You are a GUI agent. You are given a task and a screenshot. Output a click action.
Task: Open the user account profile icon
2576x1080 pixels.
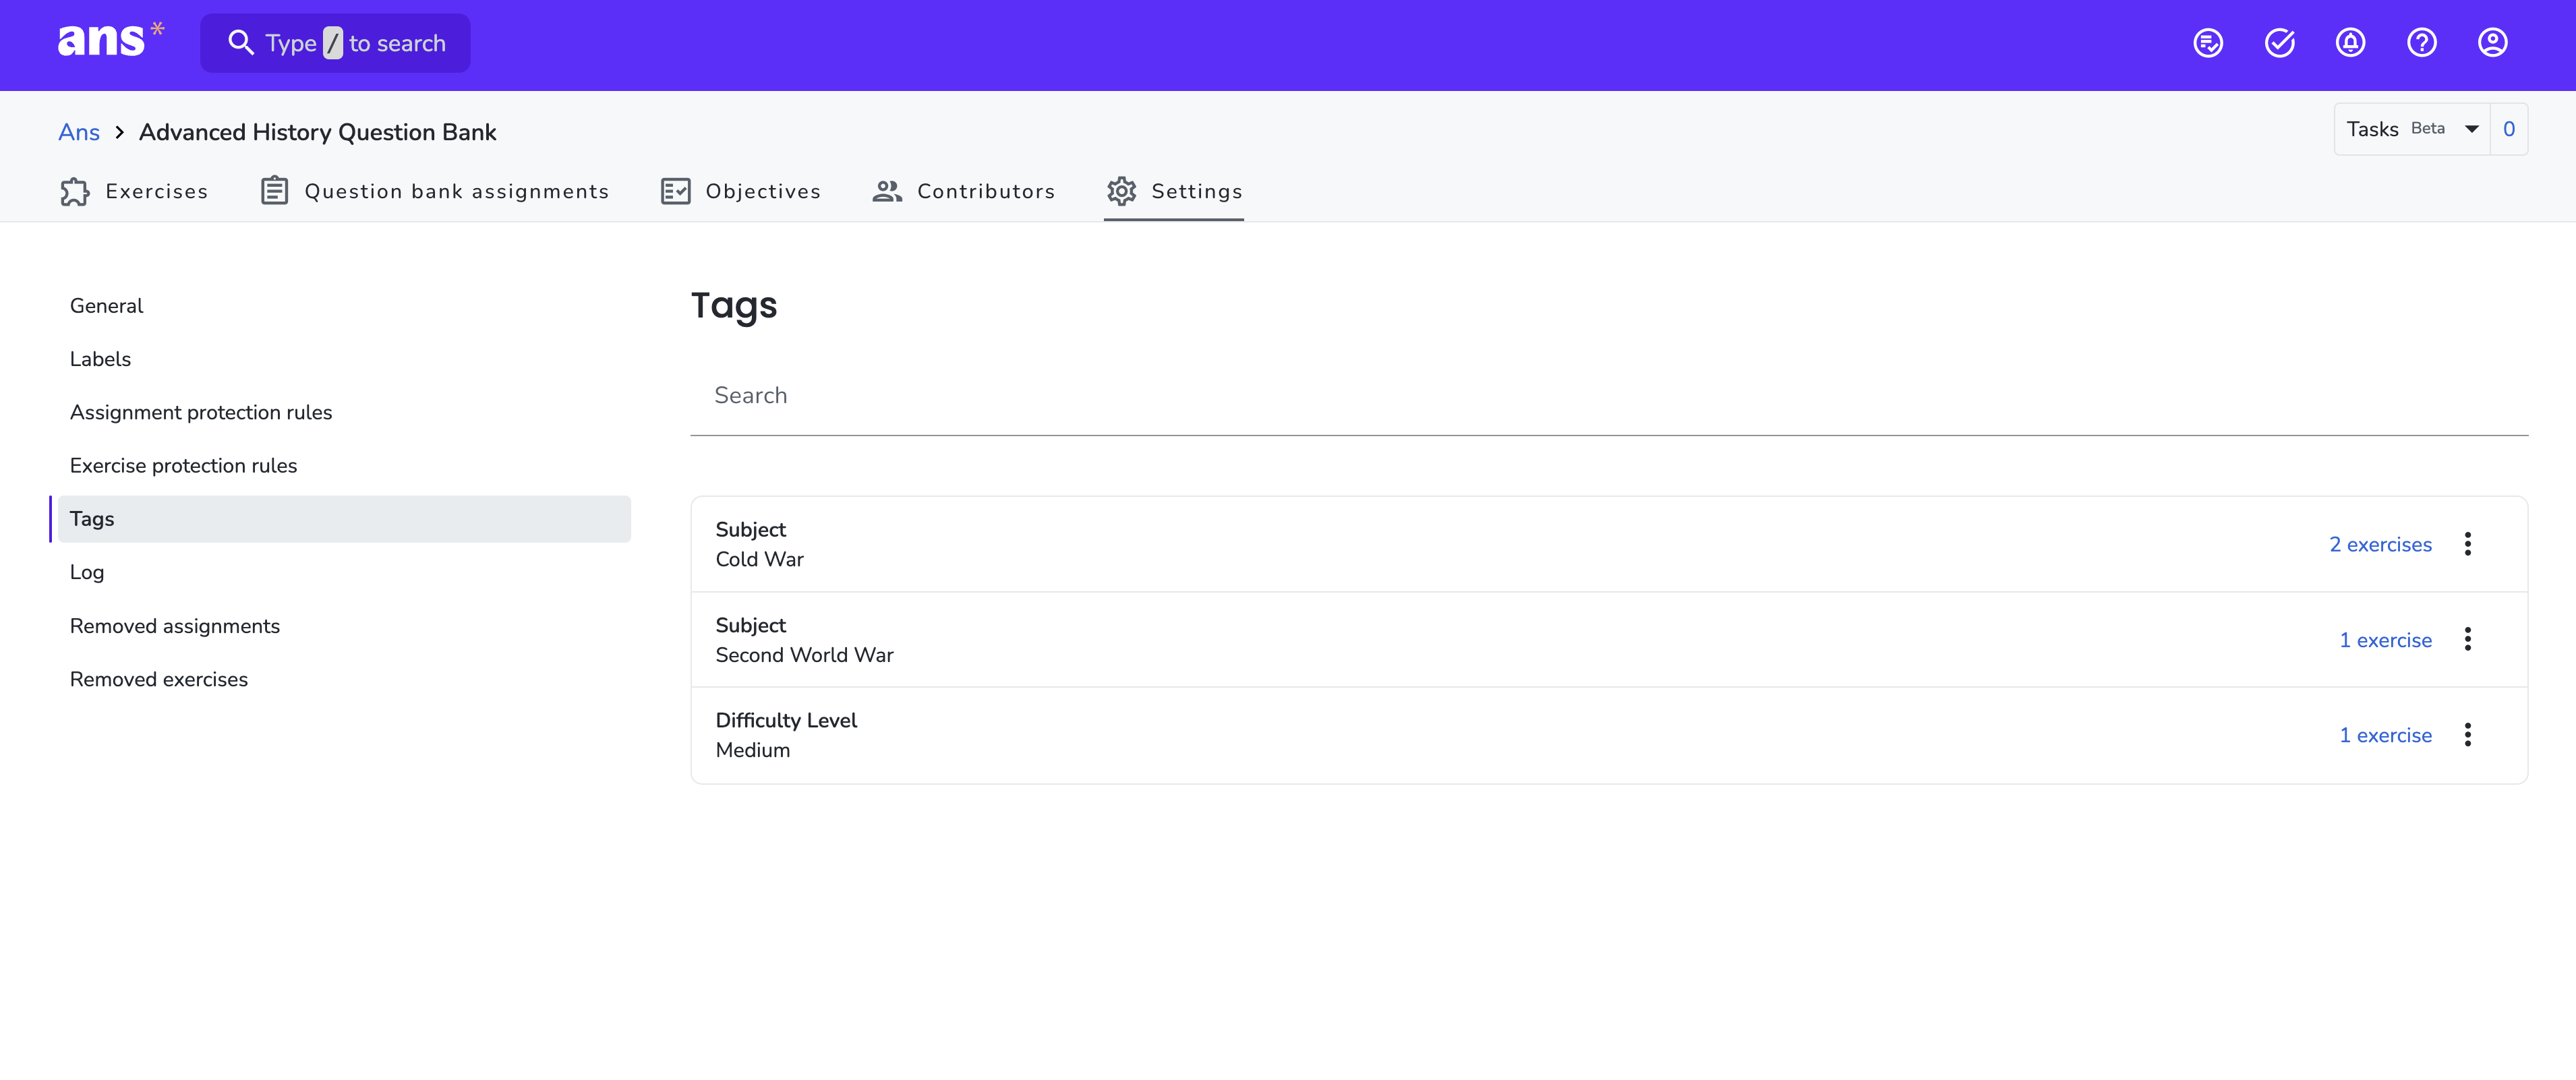click(x=2492, y=43)
